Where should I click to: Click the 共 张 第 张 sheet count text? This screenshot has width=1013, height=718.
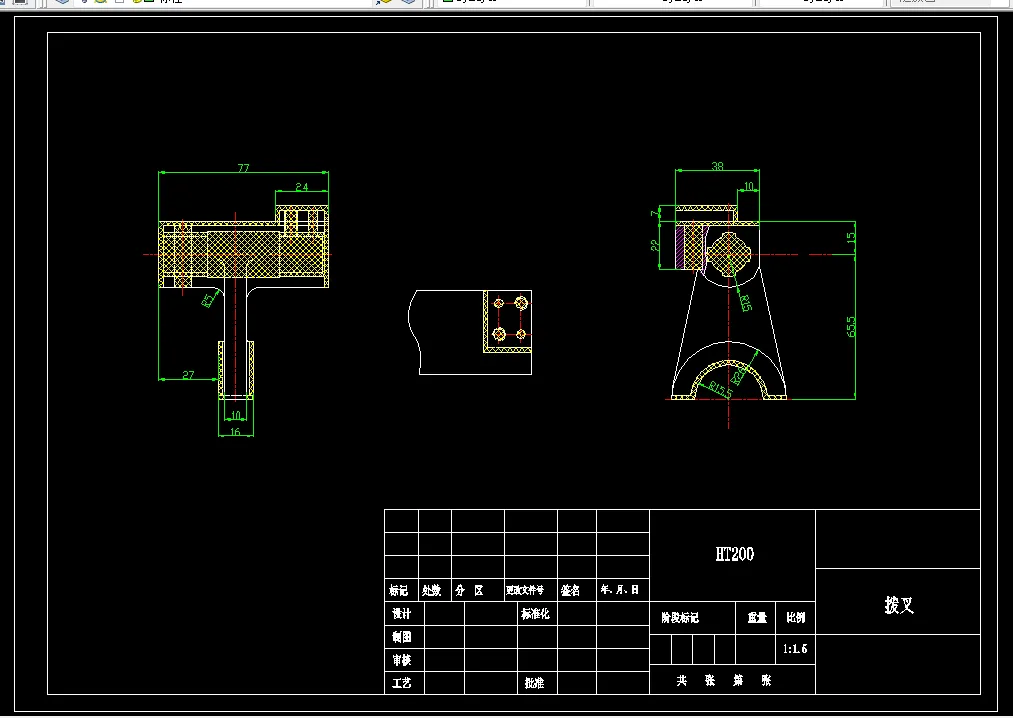pyautogui.click(x=724, y=681)
